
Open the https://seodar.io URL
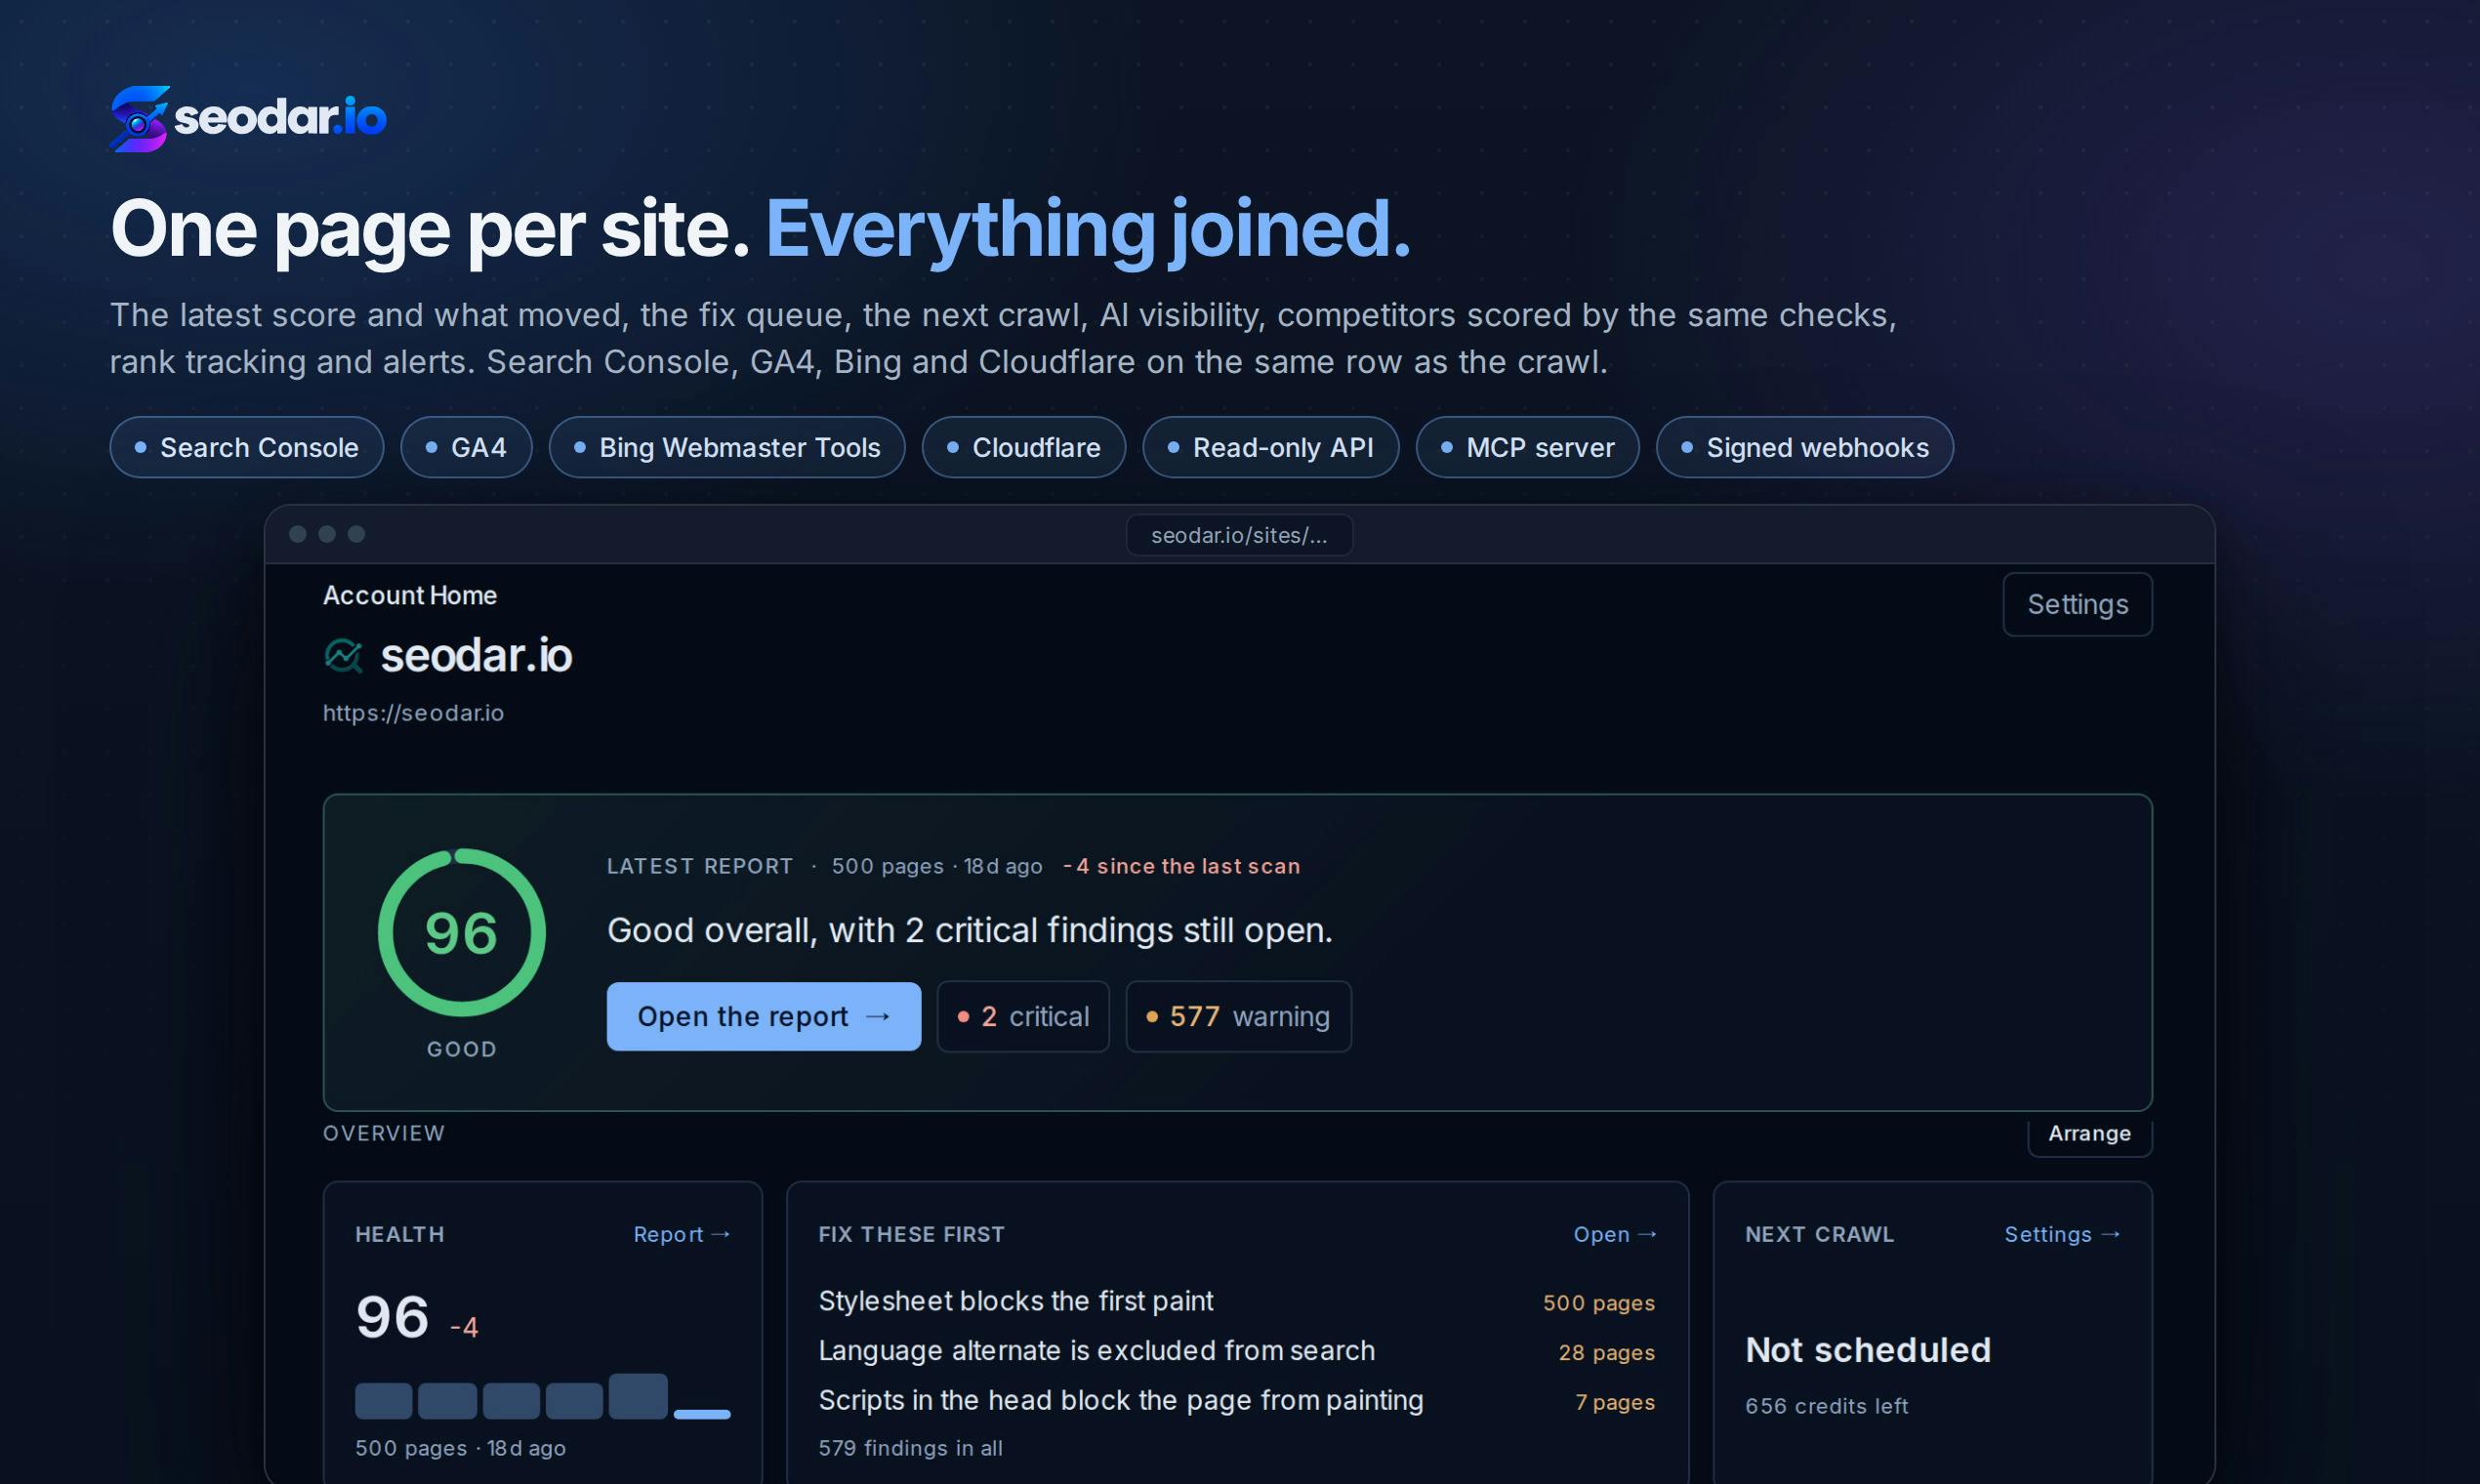[x=413, y=713]
